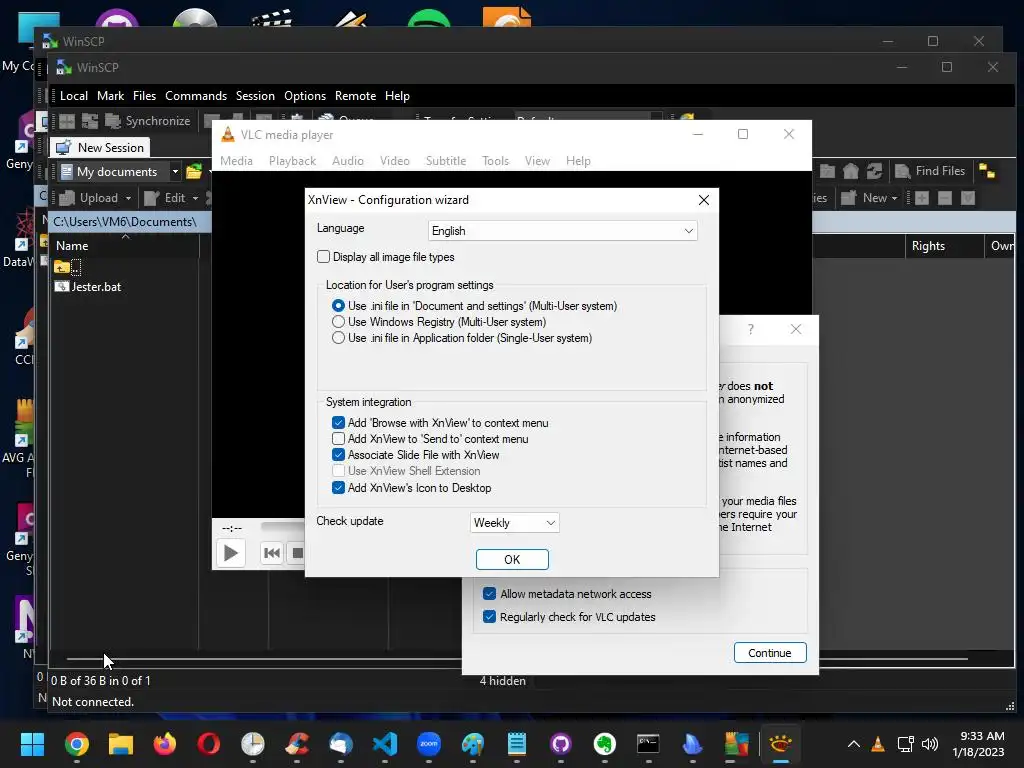This screenshot has width=1024, height=768.
Task: Open File Explorer from taskbar
Action: (x=121, y=744)
